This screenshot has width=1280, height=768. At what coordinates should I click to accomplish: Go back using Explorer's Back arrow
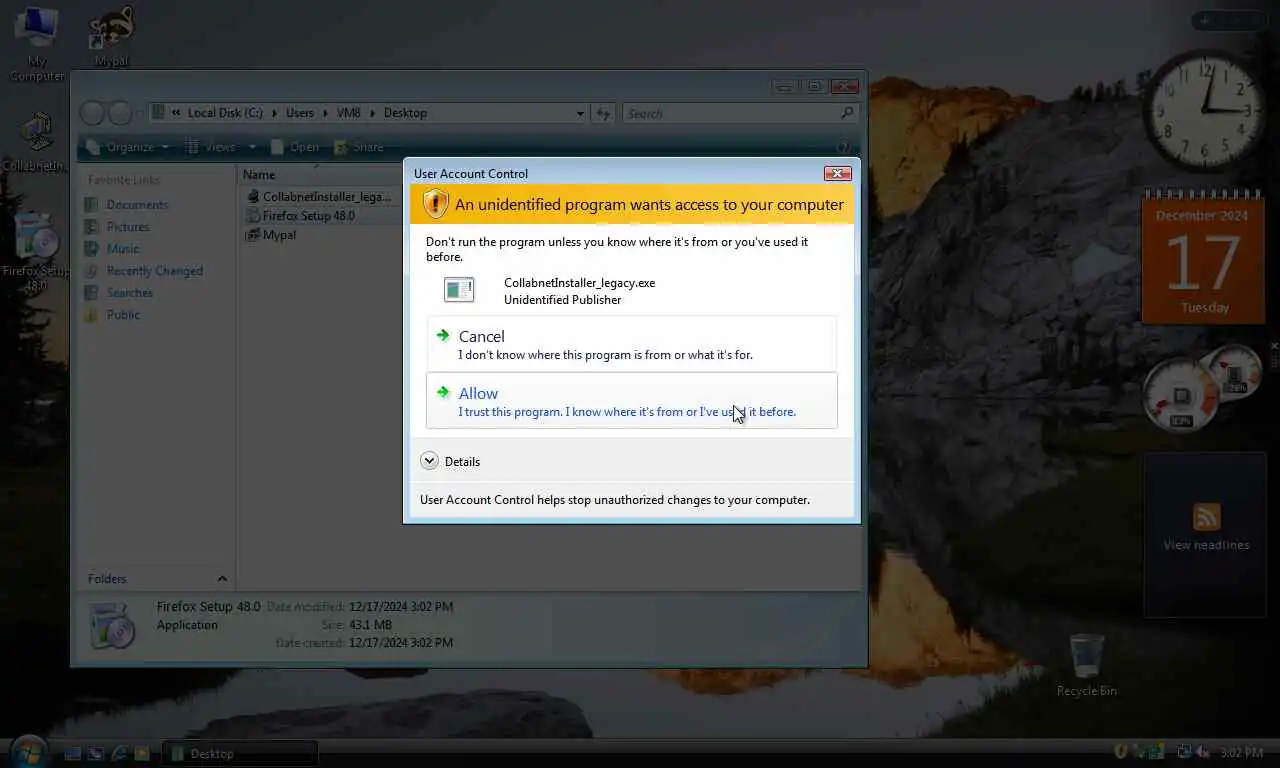coord(92,113)
